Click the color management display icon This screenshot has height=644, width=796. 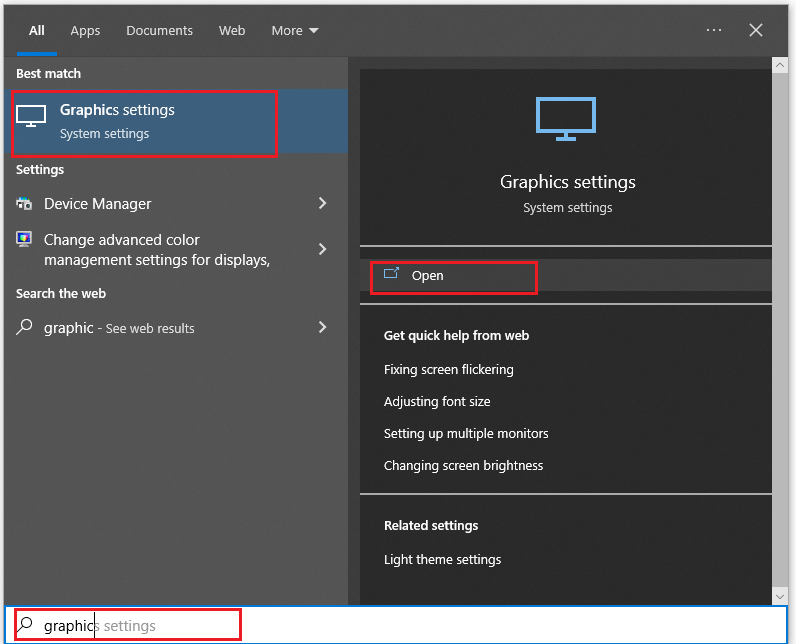click(x=24, y=239)
